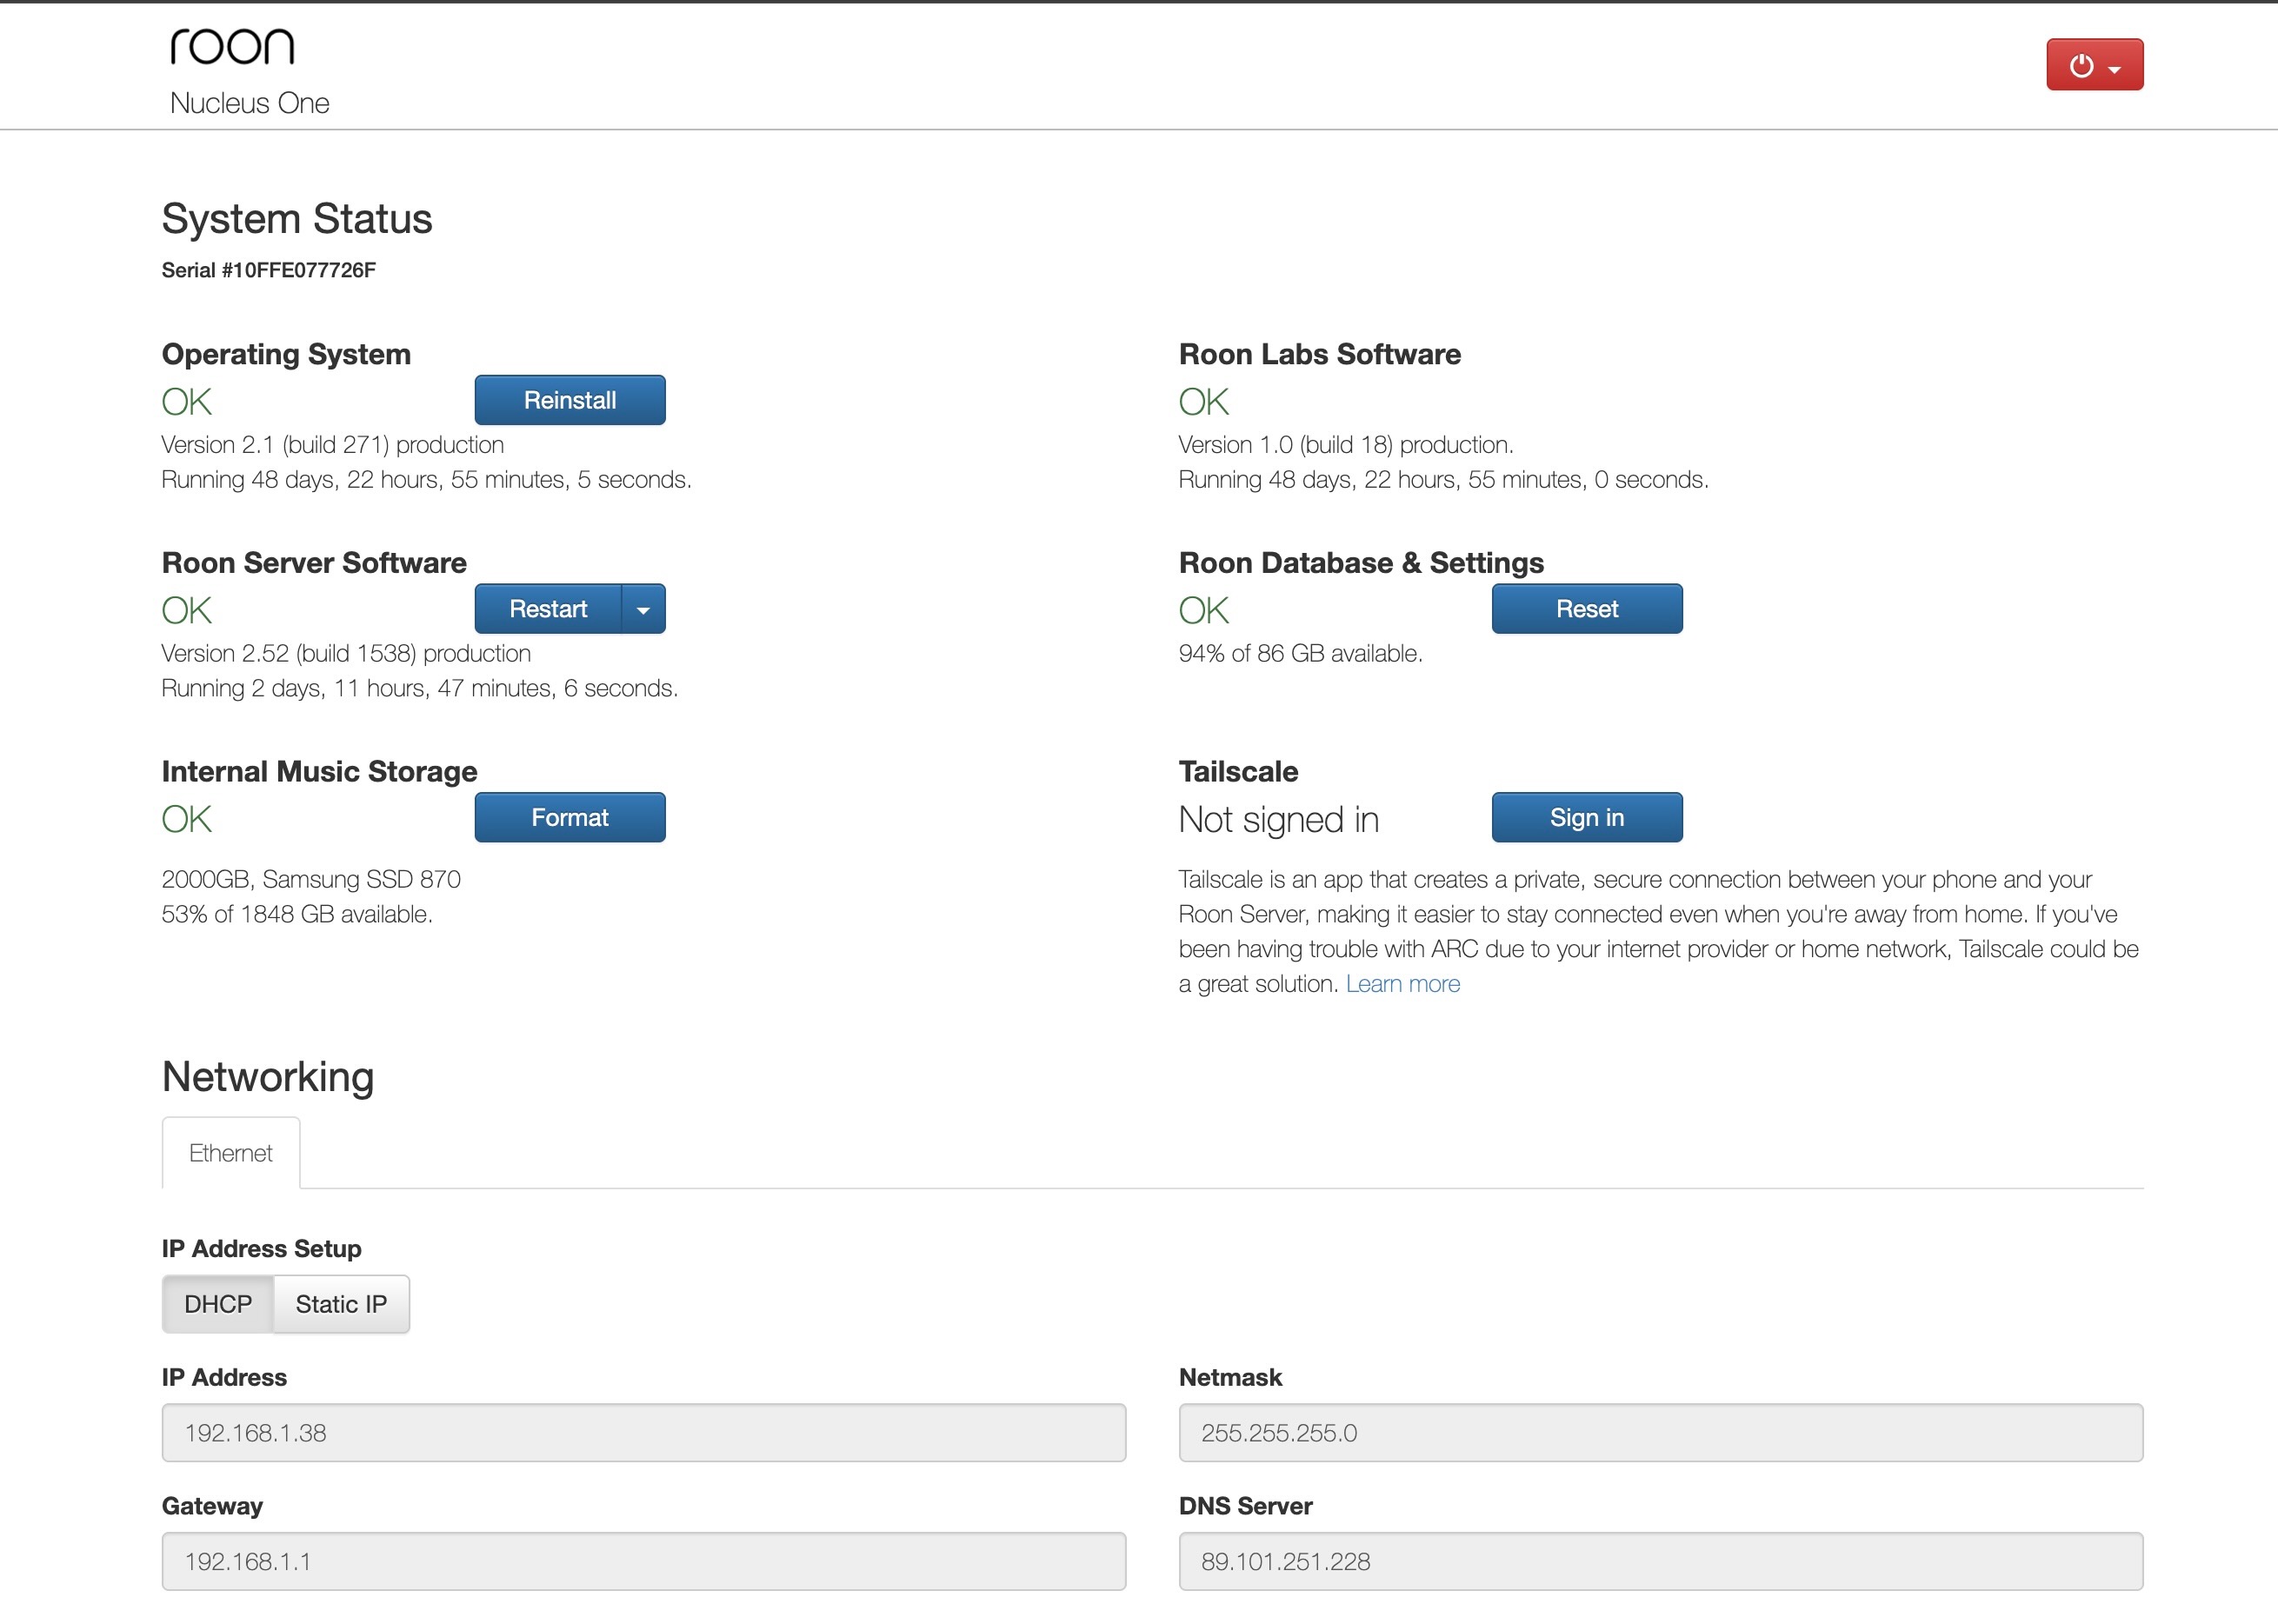Expand the Restart button dropdown arrow
Screen dimensions: 2278x1624
point(643,609)
